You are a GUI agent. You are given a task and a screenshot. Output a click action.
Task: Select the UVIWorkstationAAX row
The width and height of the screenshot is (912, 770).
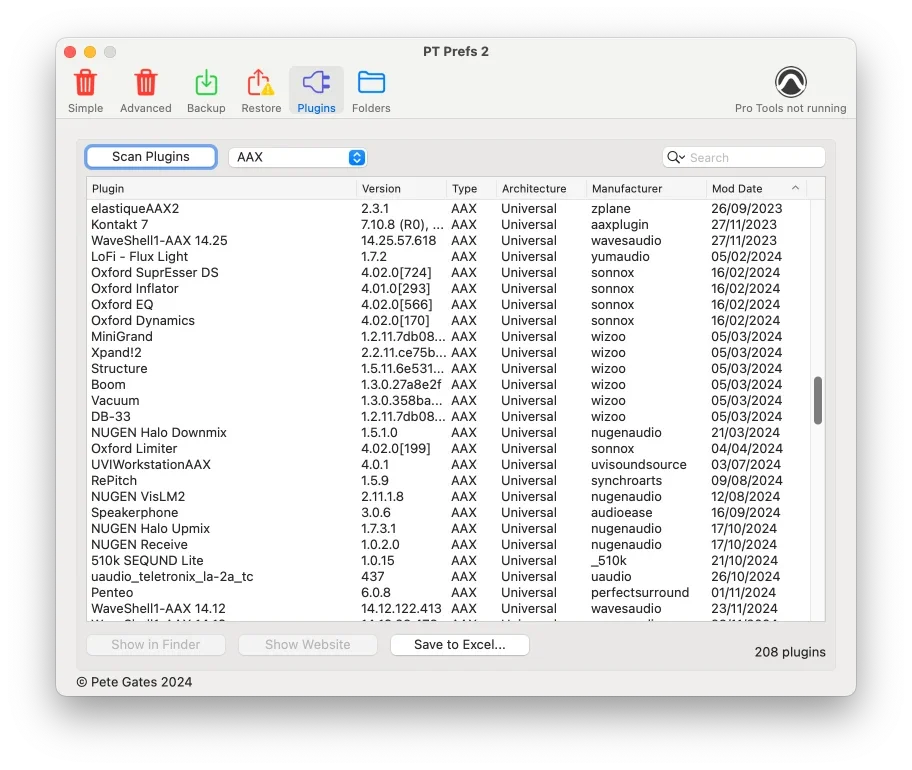click(448, 464)
